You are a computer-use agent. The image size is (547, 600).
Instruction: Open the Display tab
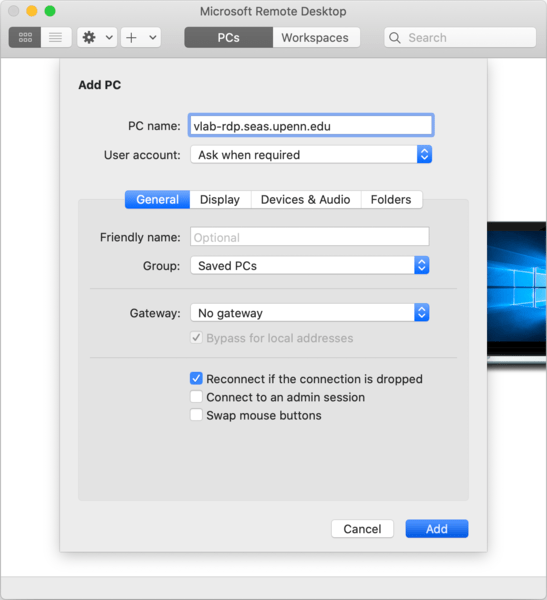[220, 199]
